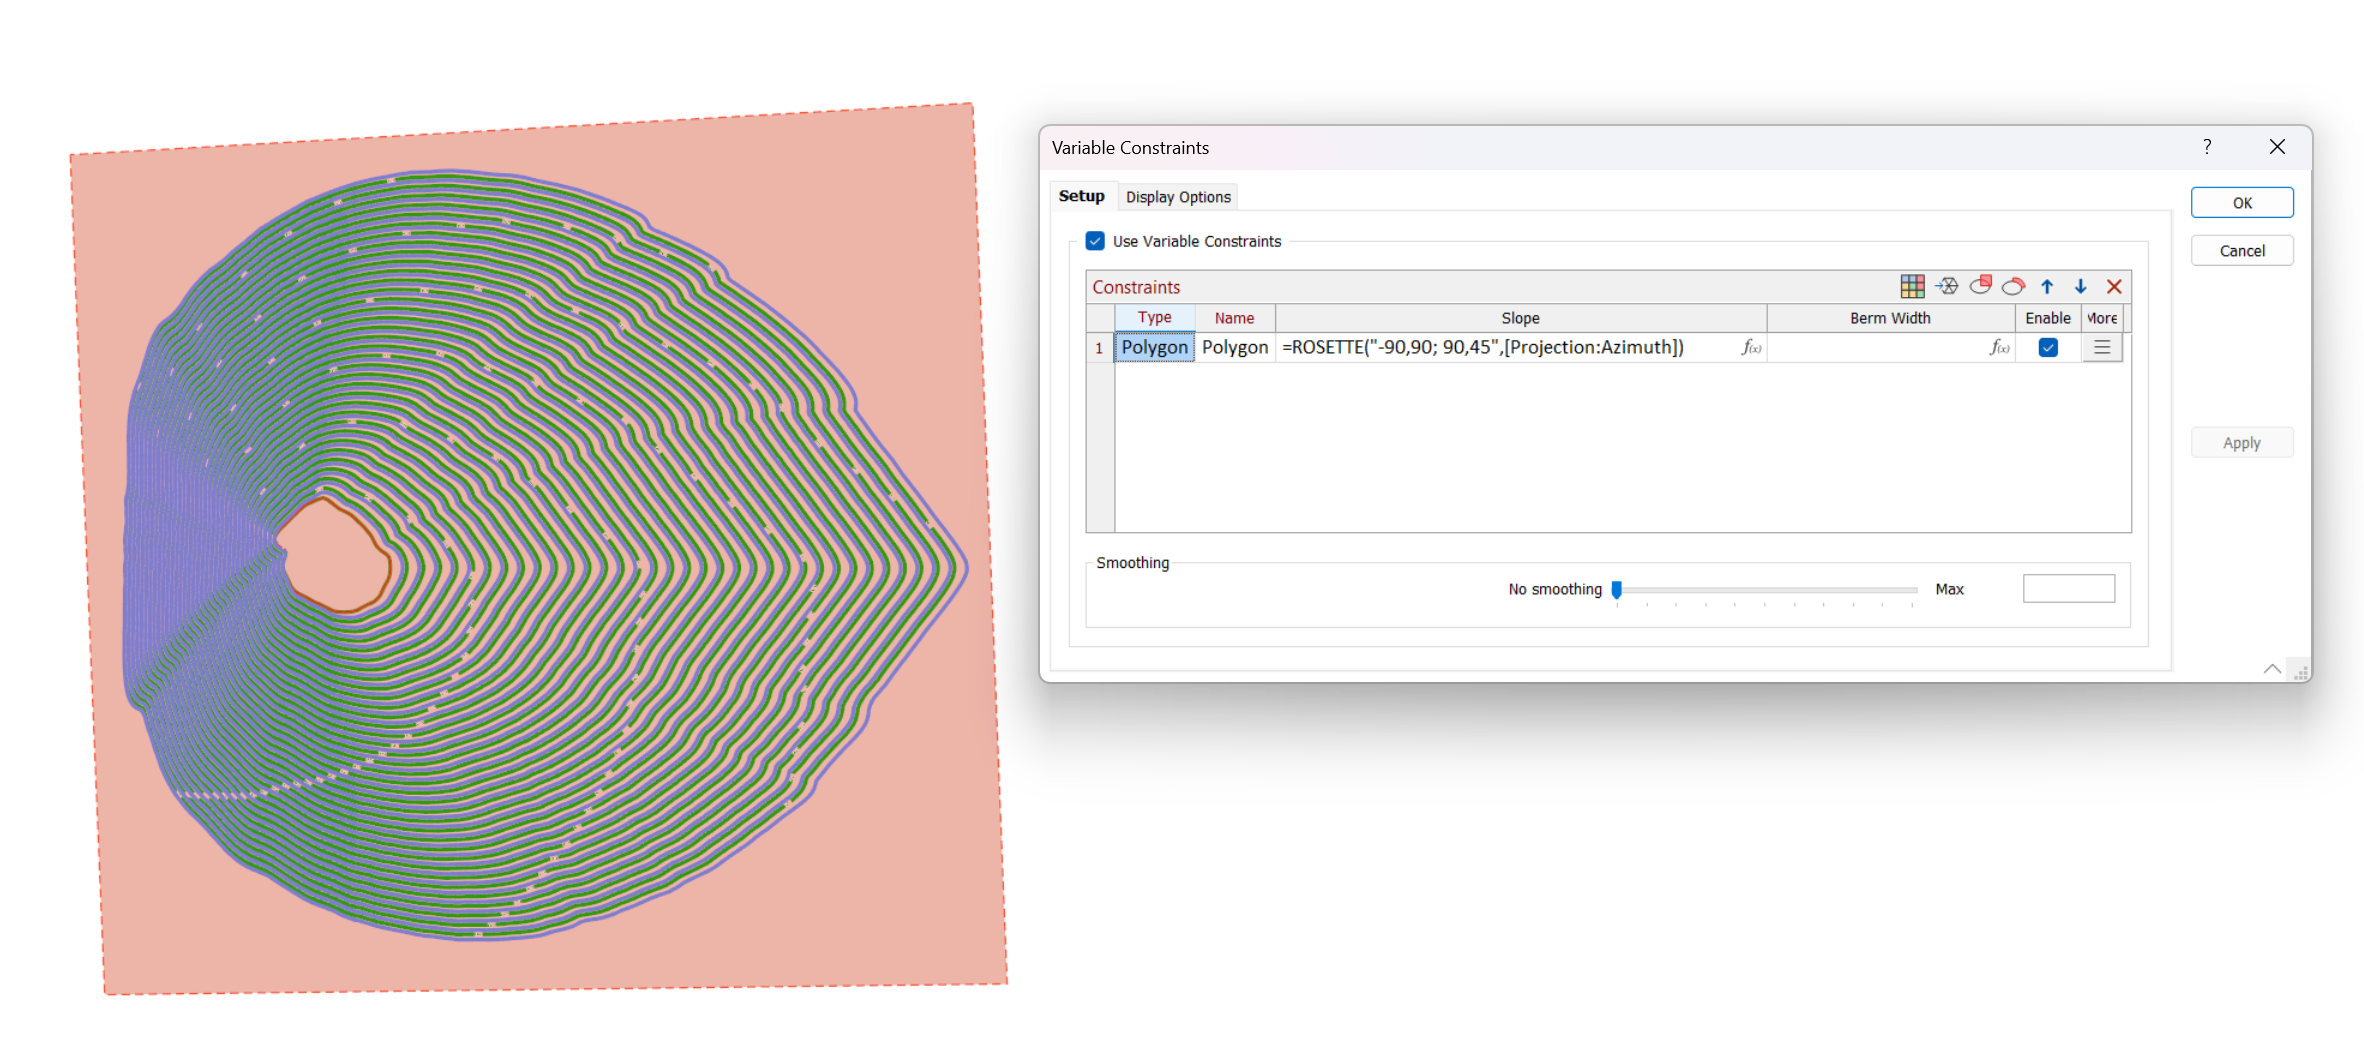Click the OK button

2241,203
